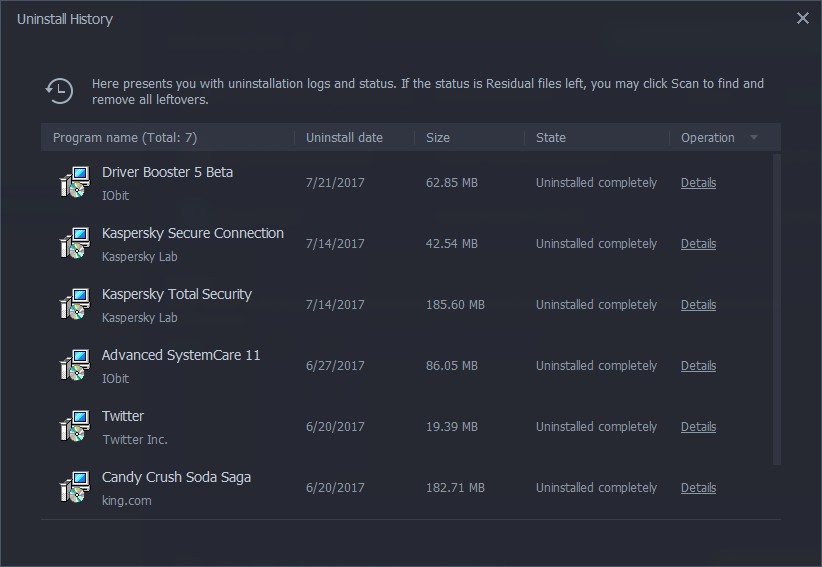Click the Twitter Inc. publisher label
Viewport: 822px width, 567px height.
coord(135,440)
